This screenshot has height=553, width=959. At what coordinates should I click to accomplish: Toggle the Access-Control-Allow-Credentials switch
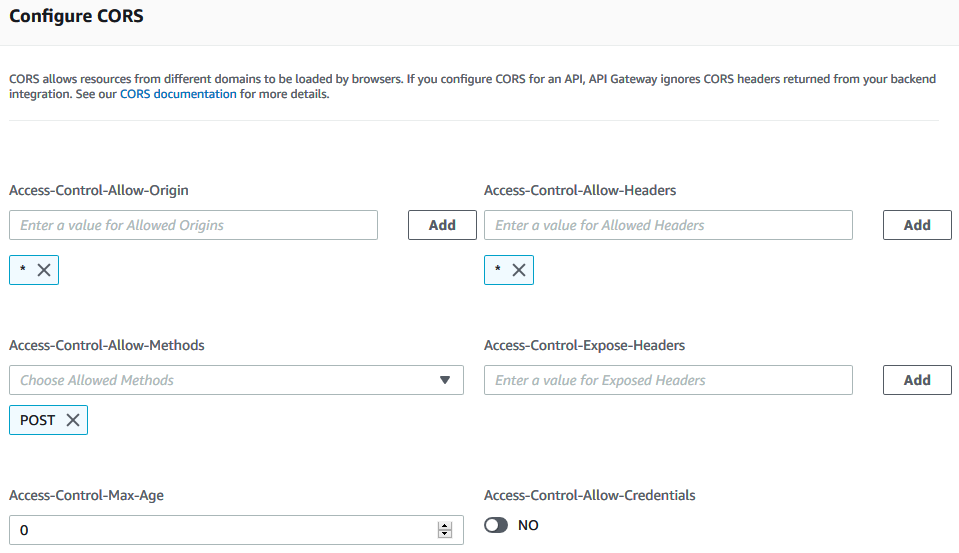point(496,525)
